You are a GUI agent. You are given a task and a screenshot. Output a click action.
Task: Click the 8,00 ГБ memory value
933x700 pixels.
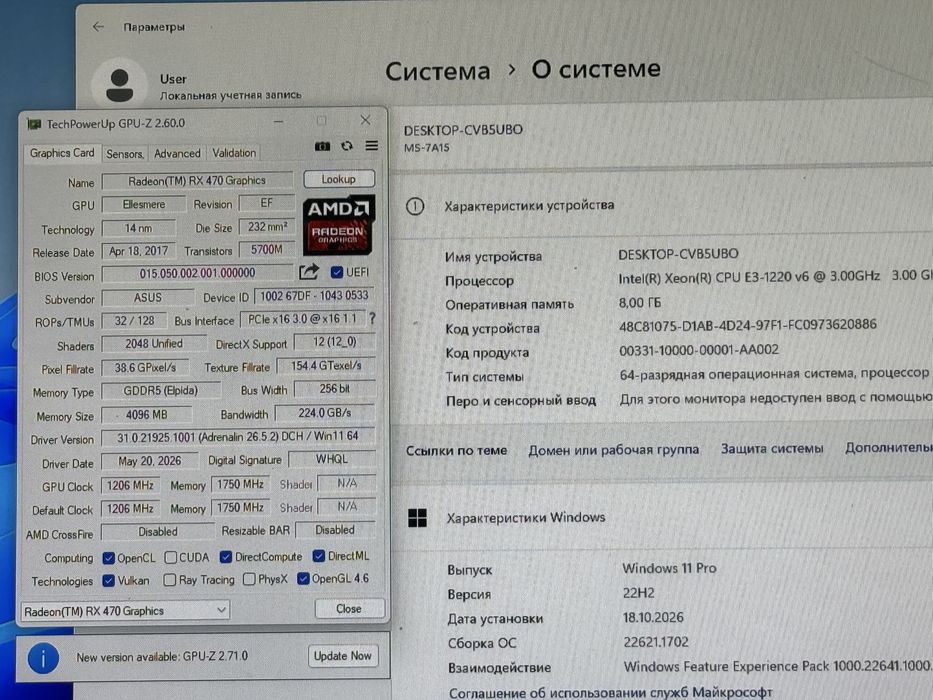click(640, 302)
